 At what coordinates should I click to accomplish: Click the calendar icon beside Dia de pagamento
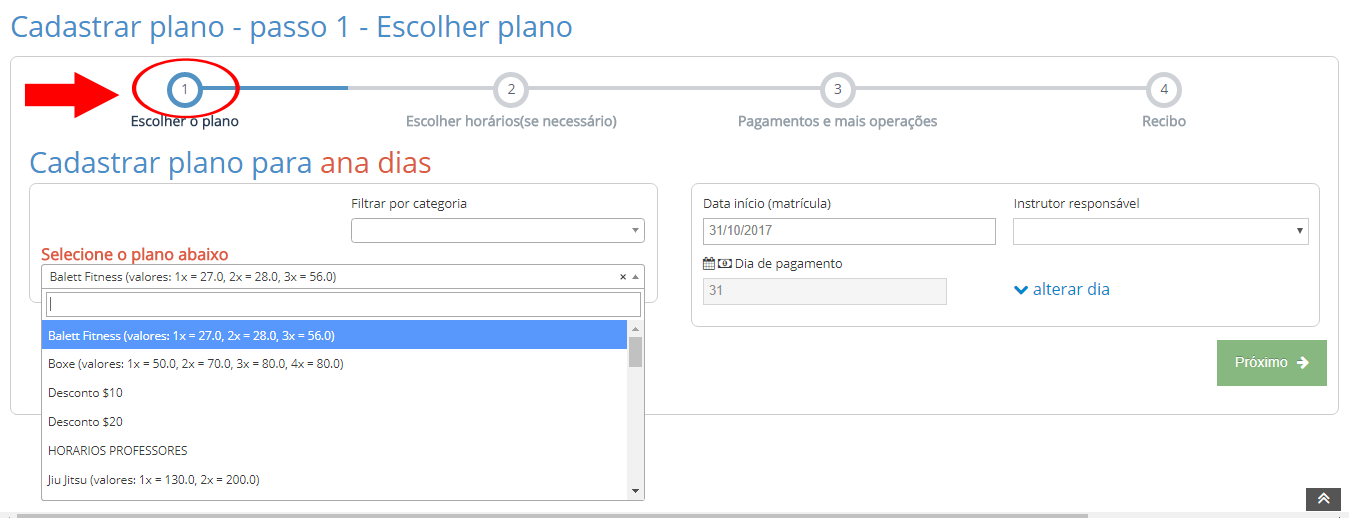[709, 264]
